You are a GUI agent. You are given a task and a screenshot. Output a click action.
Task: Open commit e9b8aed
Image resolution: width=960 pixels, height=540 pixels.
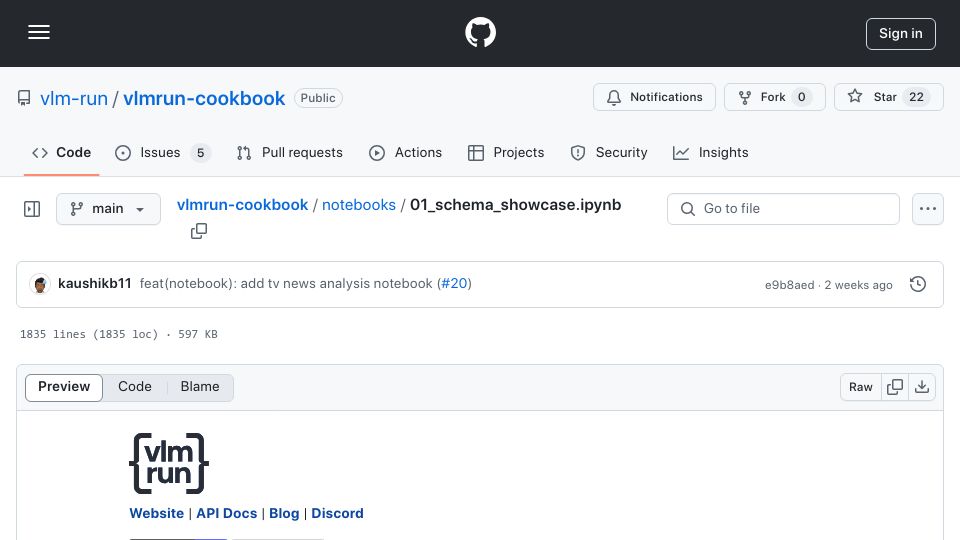789,285
